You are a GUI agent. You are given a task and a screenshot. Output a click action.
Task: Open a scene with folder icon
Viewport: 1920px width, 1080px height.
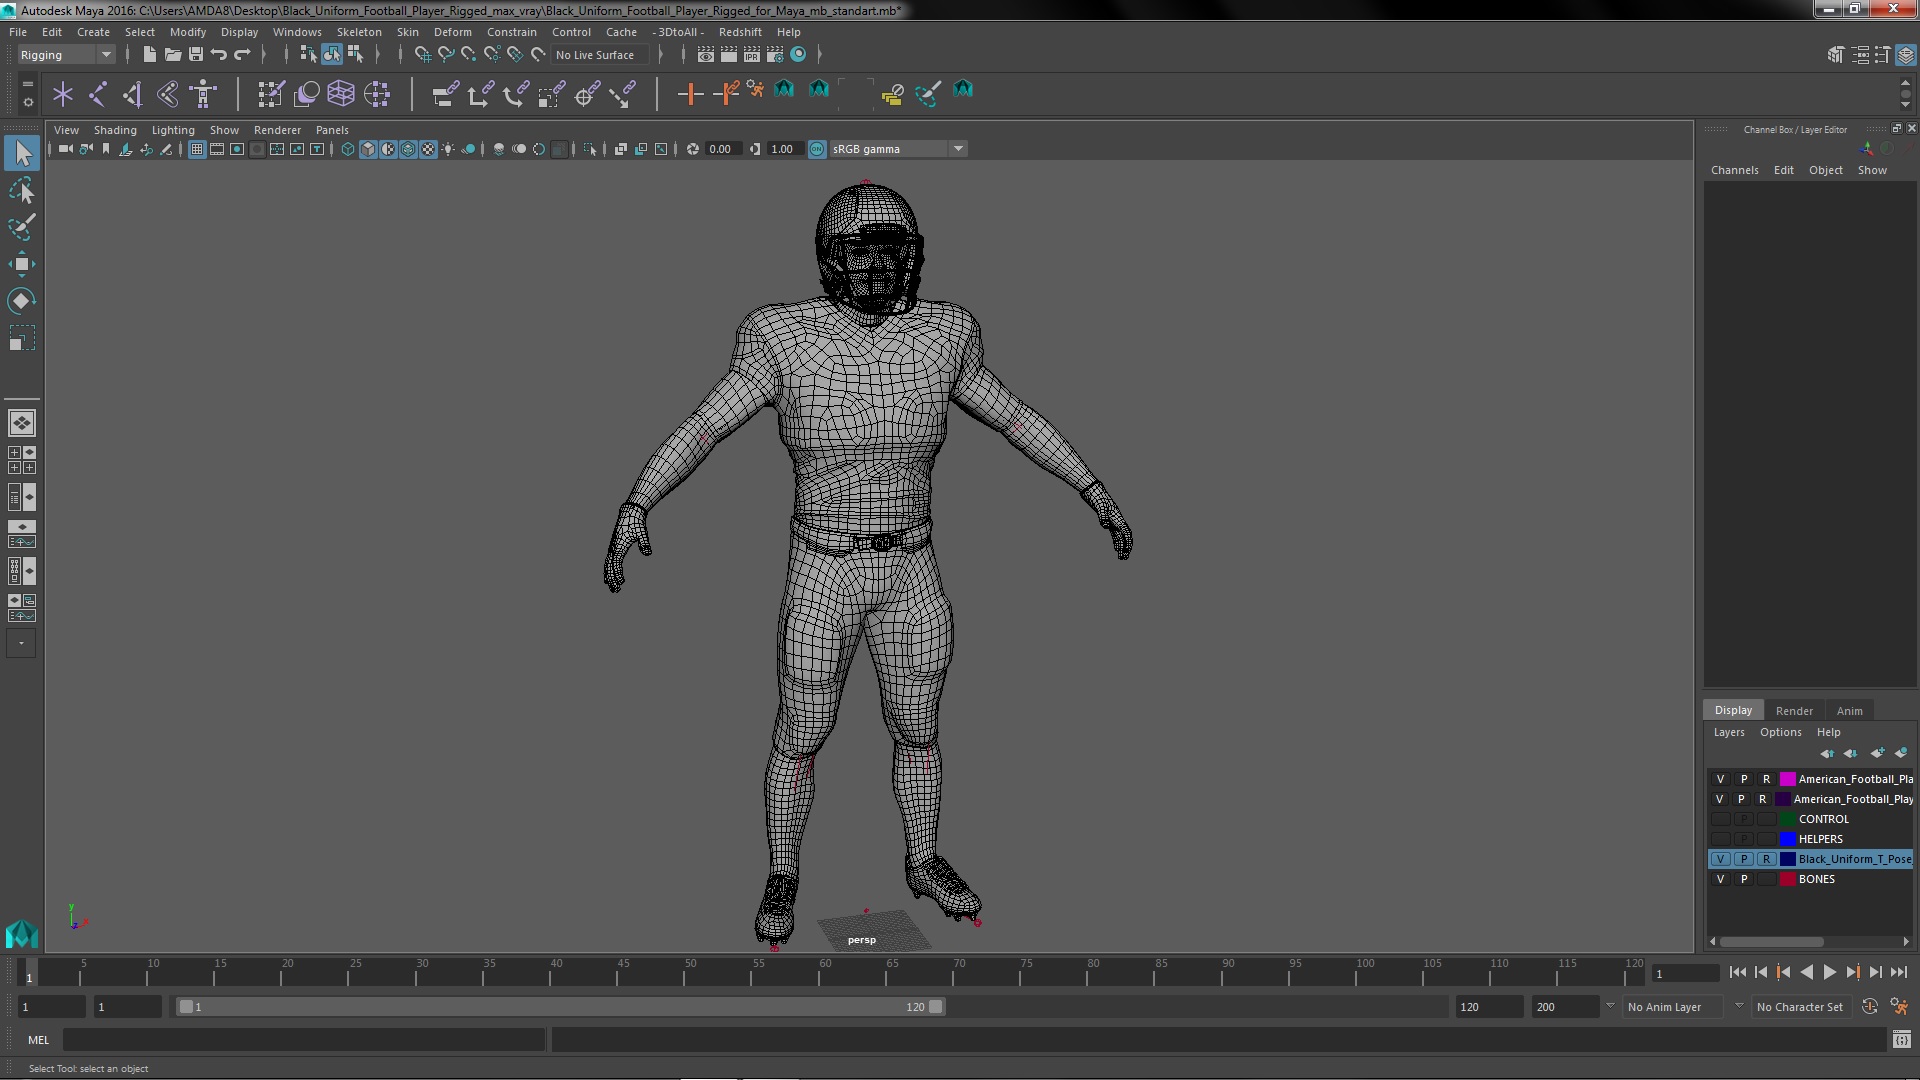point(173,54)
